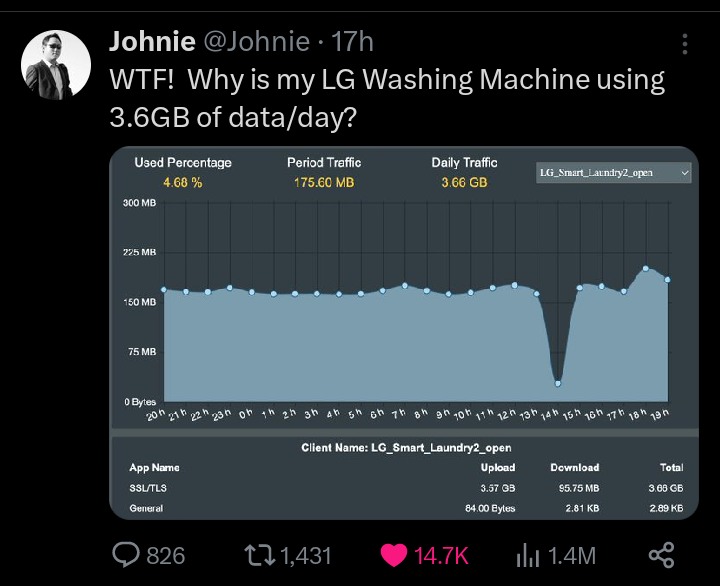This screenshot has width=720, height=586.
Task: Click the General app name row
Action: (x=147, y=508)
